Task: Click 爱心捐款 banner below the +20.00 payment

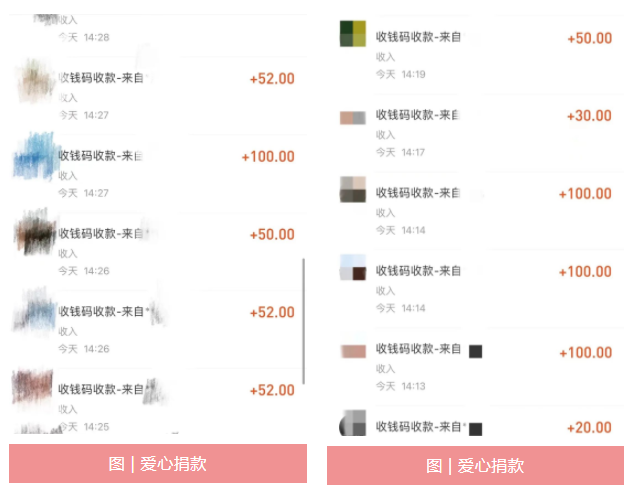Action: (x=475, y=466)
